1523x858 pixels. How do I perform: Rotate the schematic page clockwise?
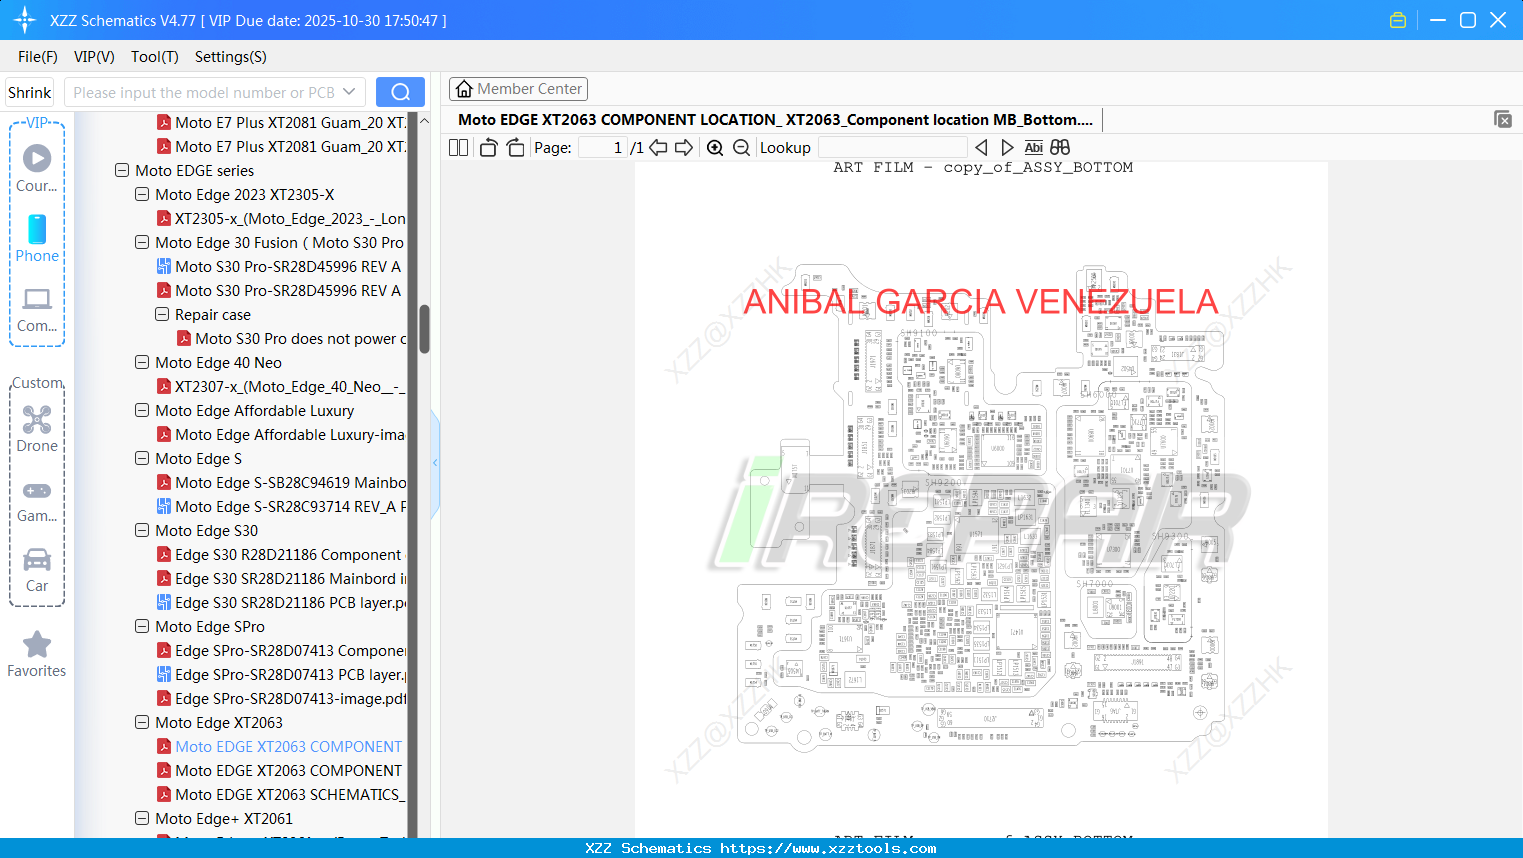(x=514, y=147)
